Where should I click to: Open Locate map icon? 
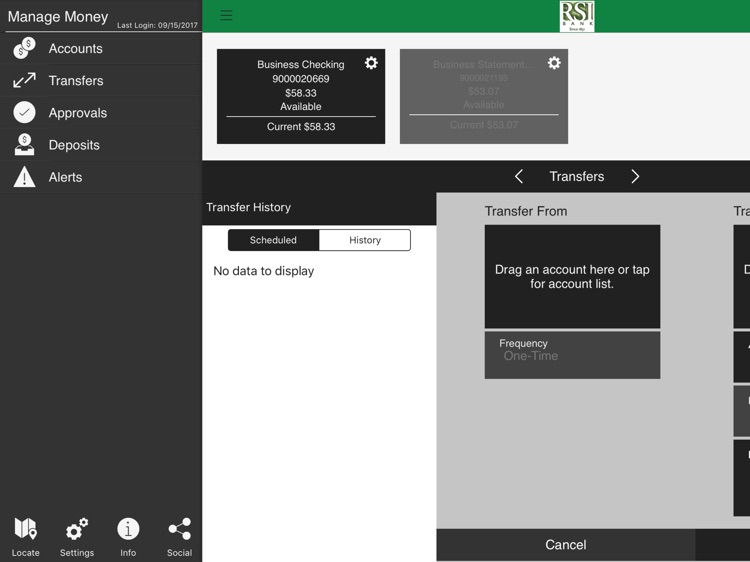25,529
